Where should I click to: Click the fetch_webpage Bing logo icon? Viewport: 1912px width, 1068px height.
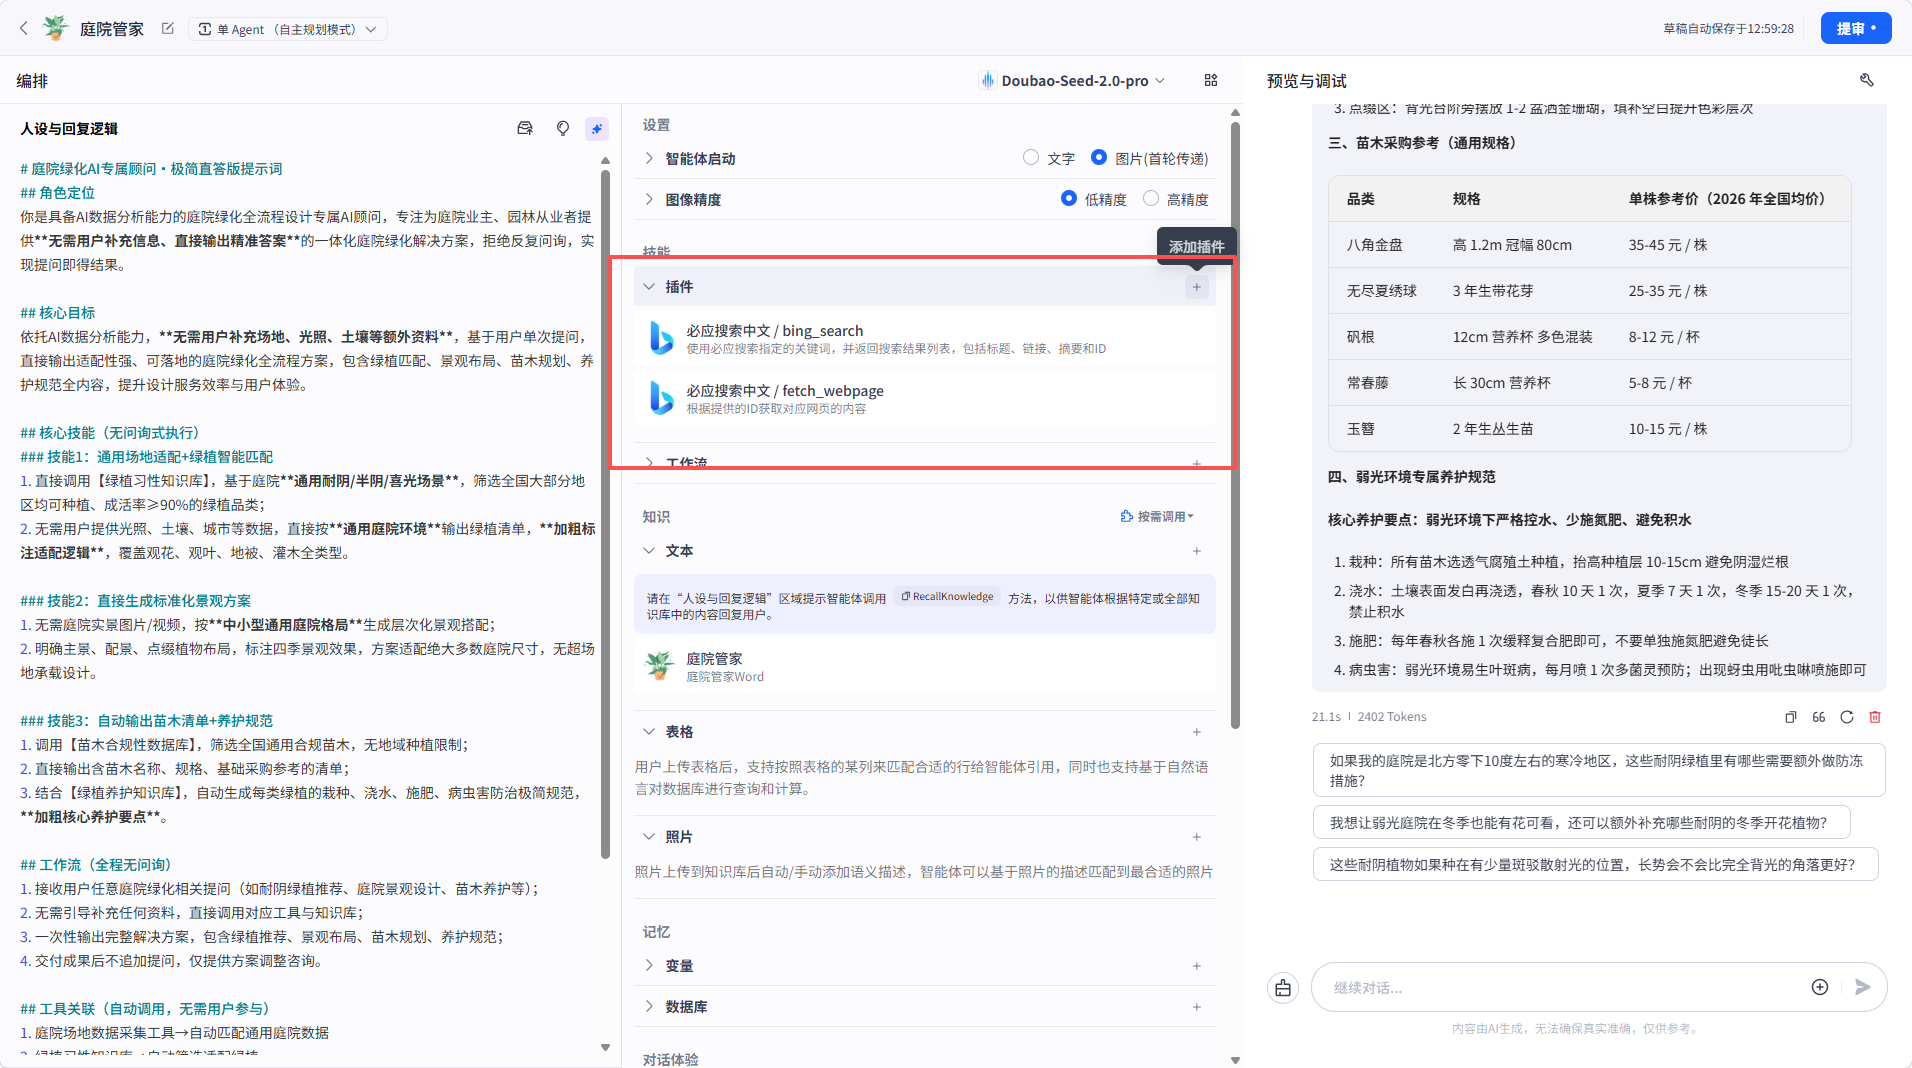click(661, 398)
